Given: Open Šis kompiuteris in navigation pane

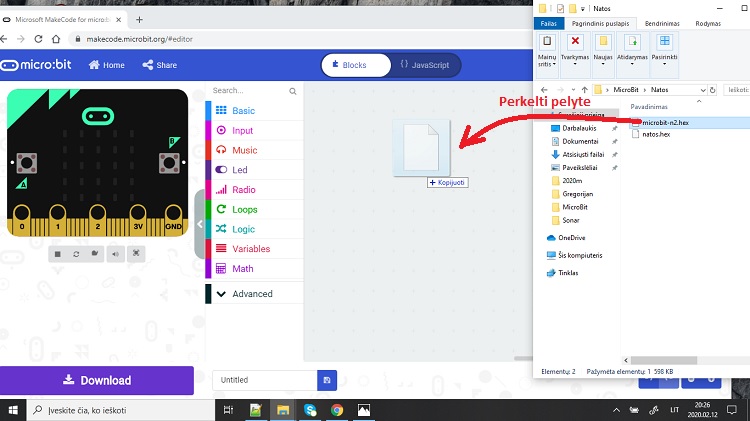Looking at the screenshot, I should (580, 255).
